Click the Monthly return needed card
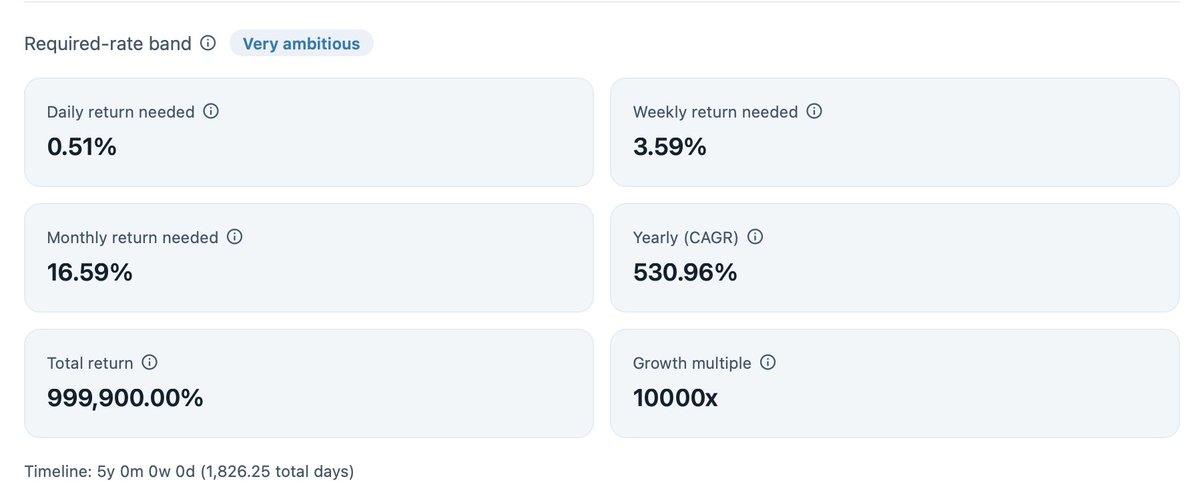The height and width of the screenshot is (497, 1200). point(309,258)
